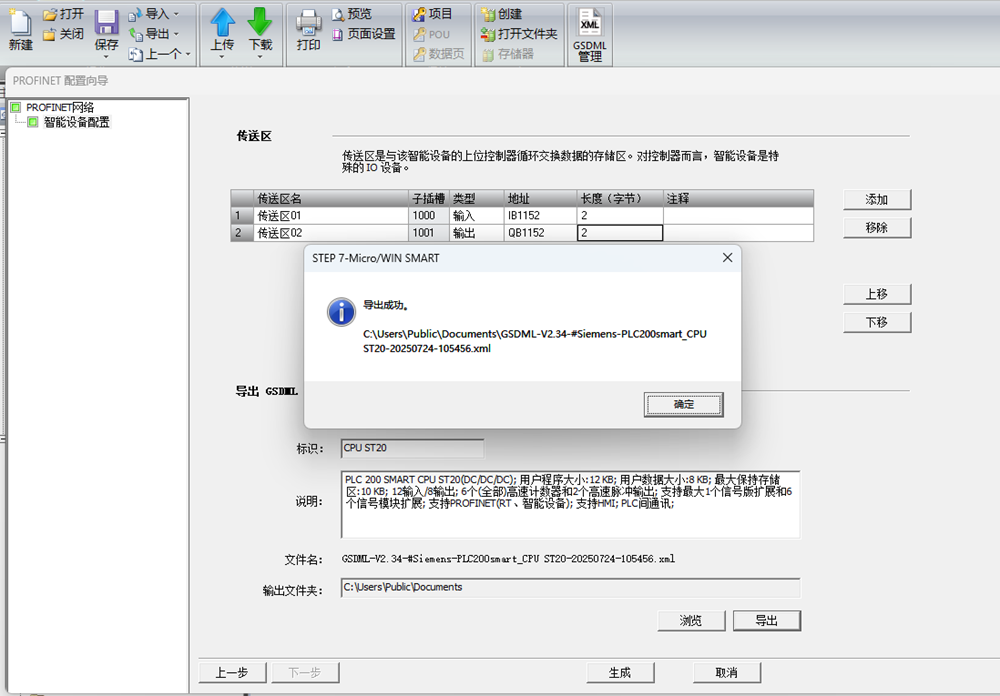
Task: Click sub-slot cell 1001
Action: point(429,233)
